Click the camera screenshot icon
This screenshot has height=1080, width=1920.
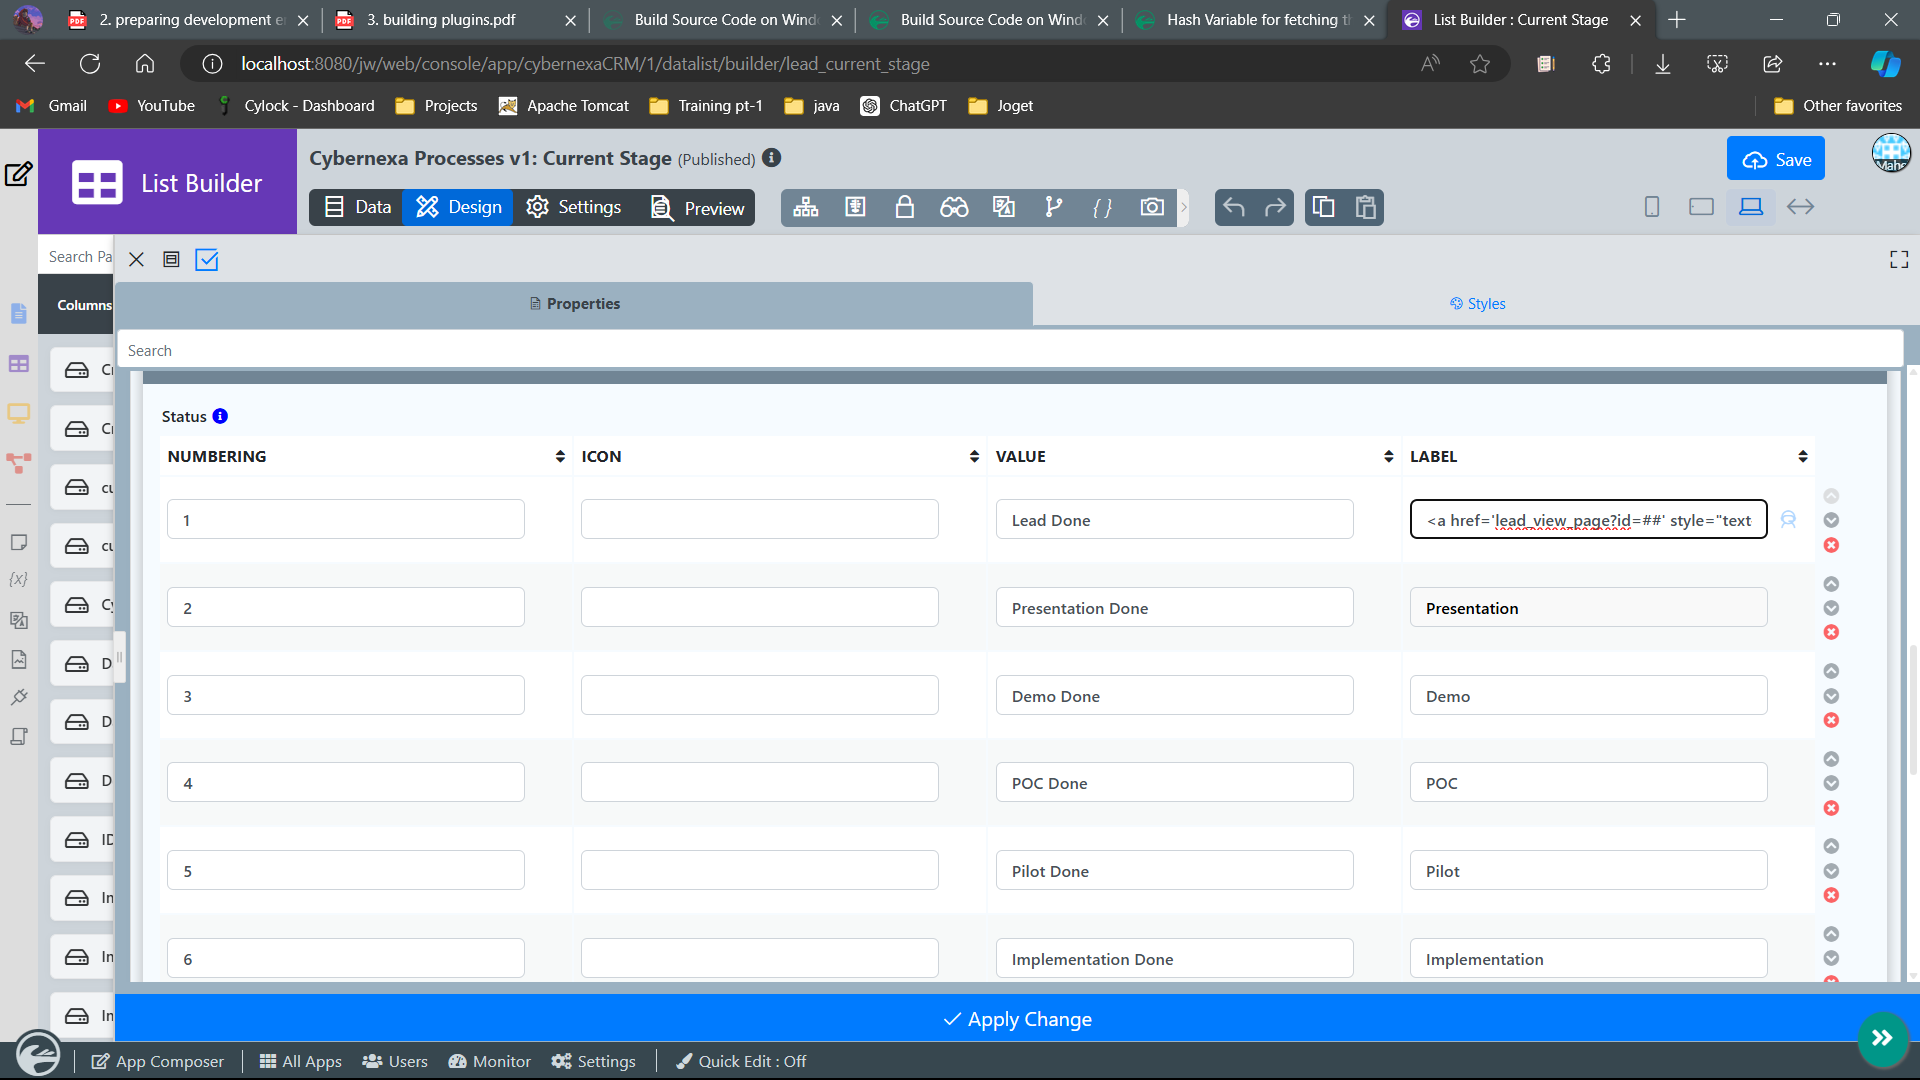[1152, 207]
